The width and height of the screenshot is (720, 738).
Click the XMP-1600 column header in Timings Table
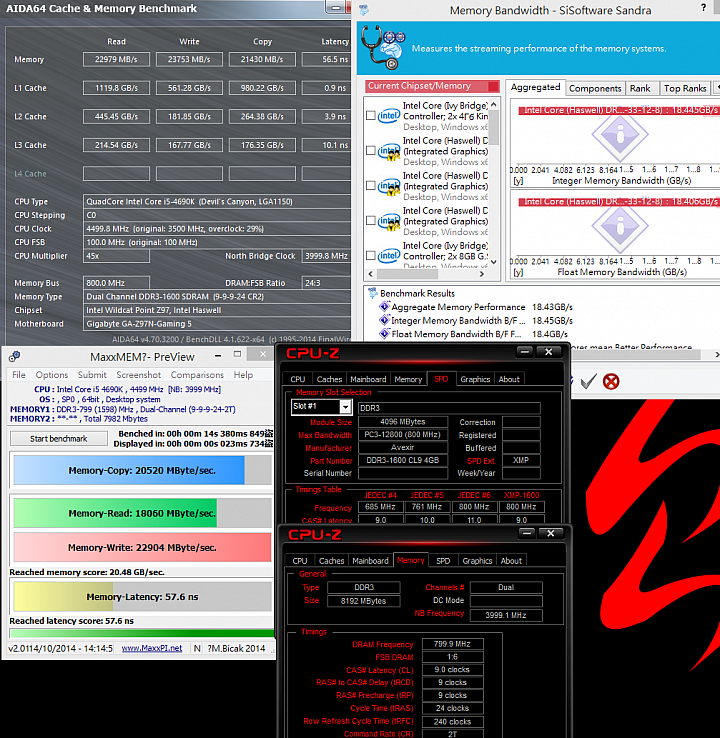tap(521, 495)
